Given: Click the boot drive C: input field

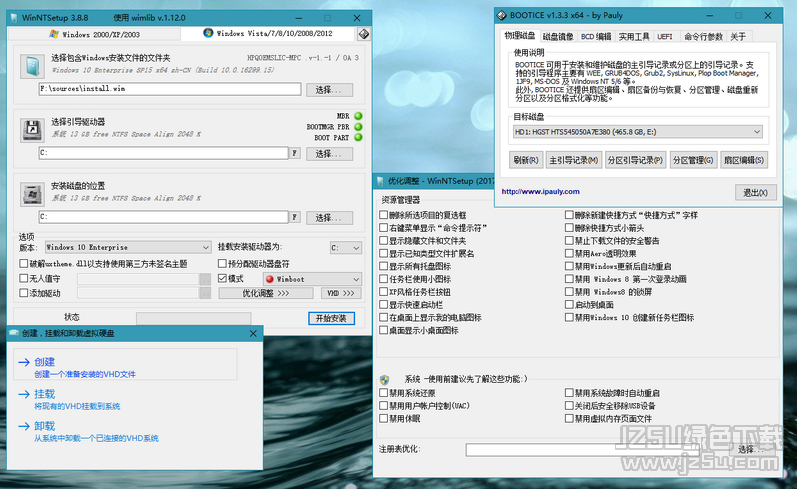Looking at the screenshot, I should click(x=164, y=152).
